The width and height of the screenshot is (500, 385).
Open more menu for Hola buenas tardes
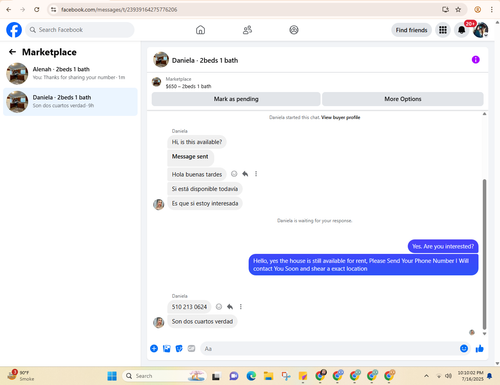256,174
